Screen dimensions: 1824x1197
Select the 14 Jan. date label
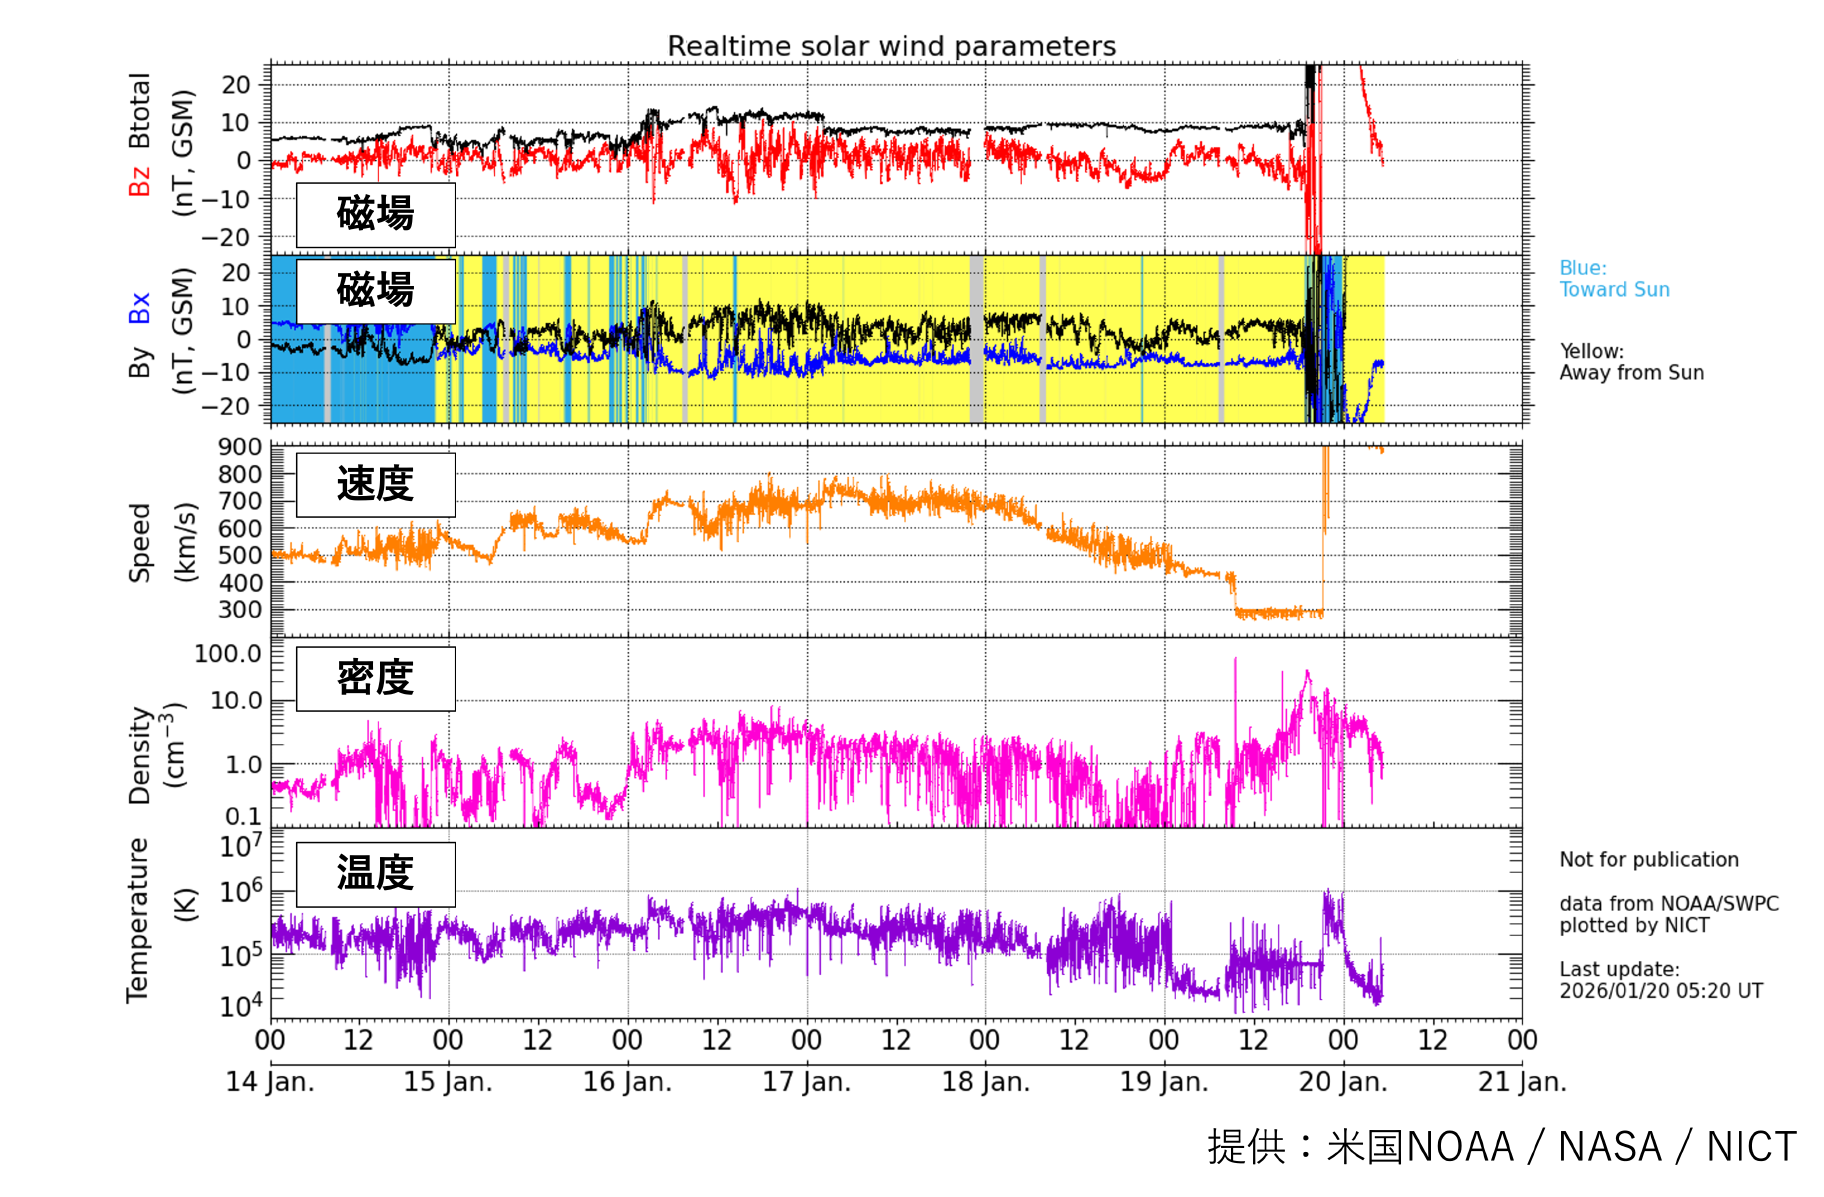point(270,1082)
